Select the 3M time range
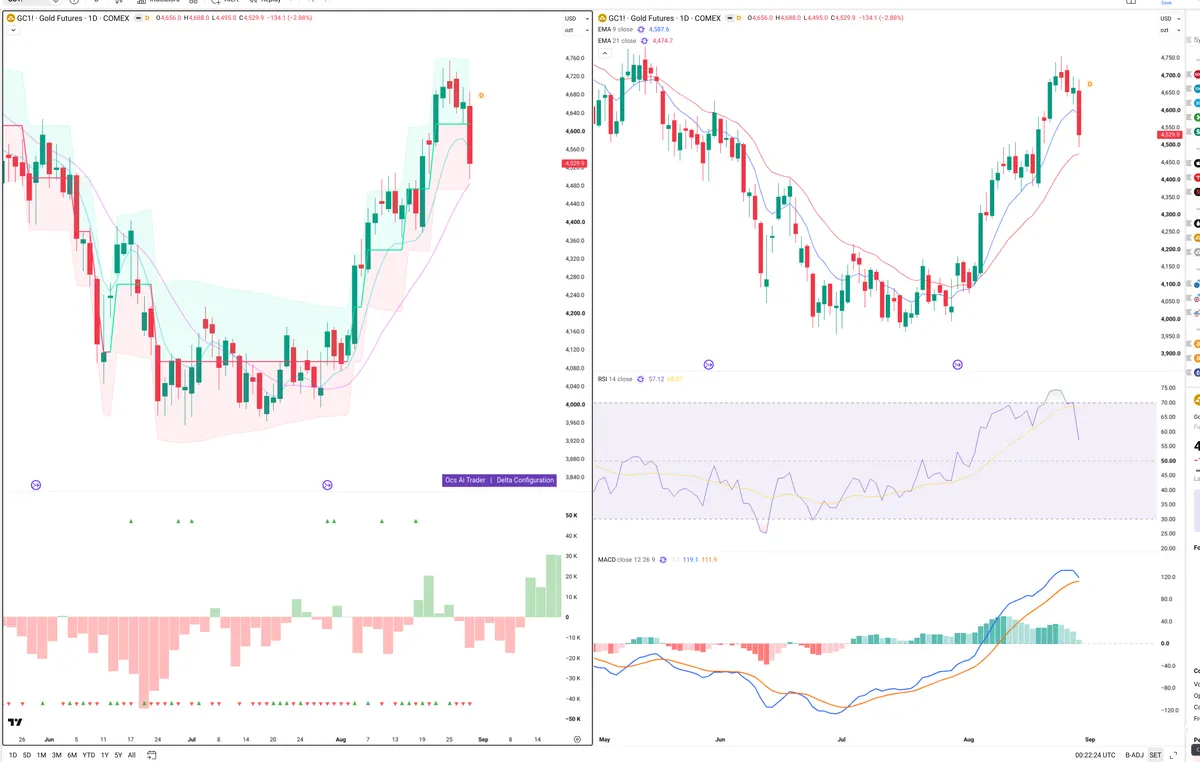The image size is (1200, 762). (57, 755)
